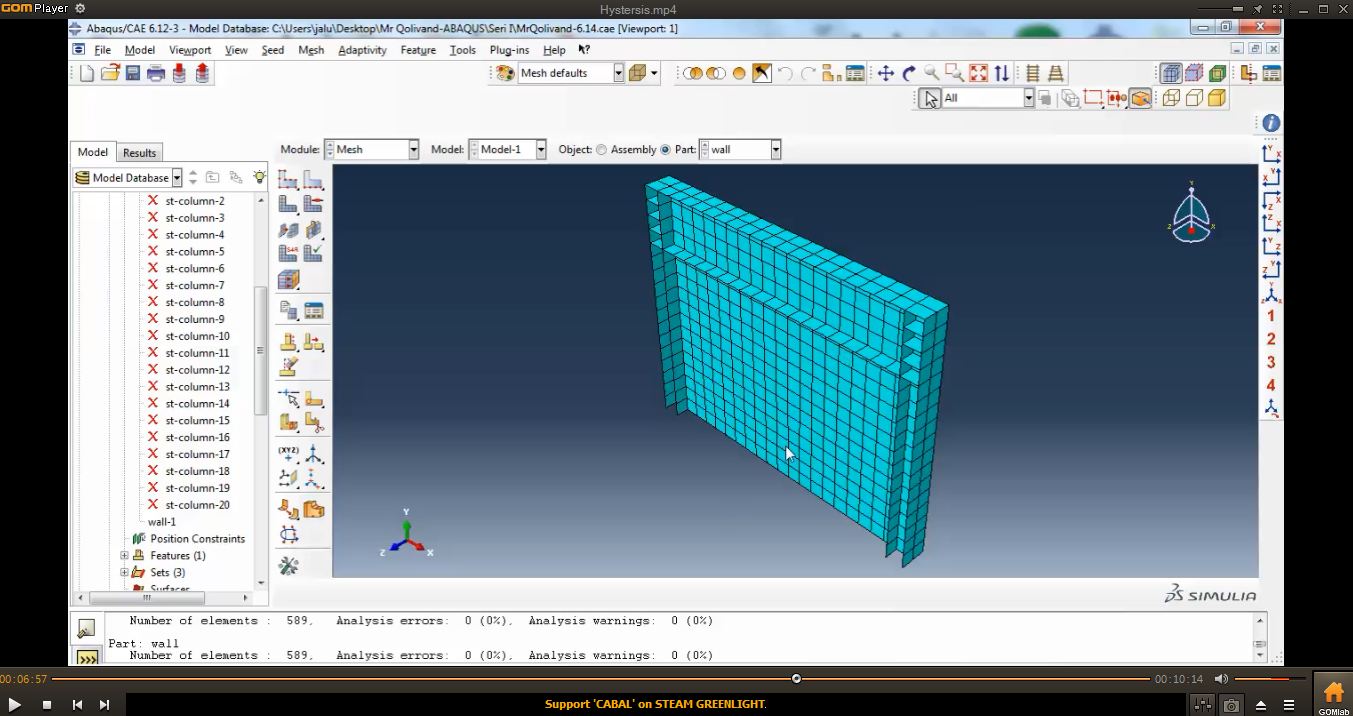
Task: Click the Print icon in the File toolbar
Action: click(156, 73)
